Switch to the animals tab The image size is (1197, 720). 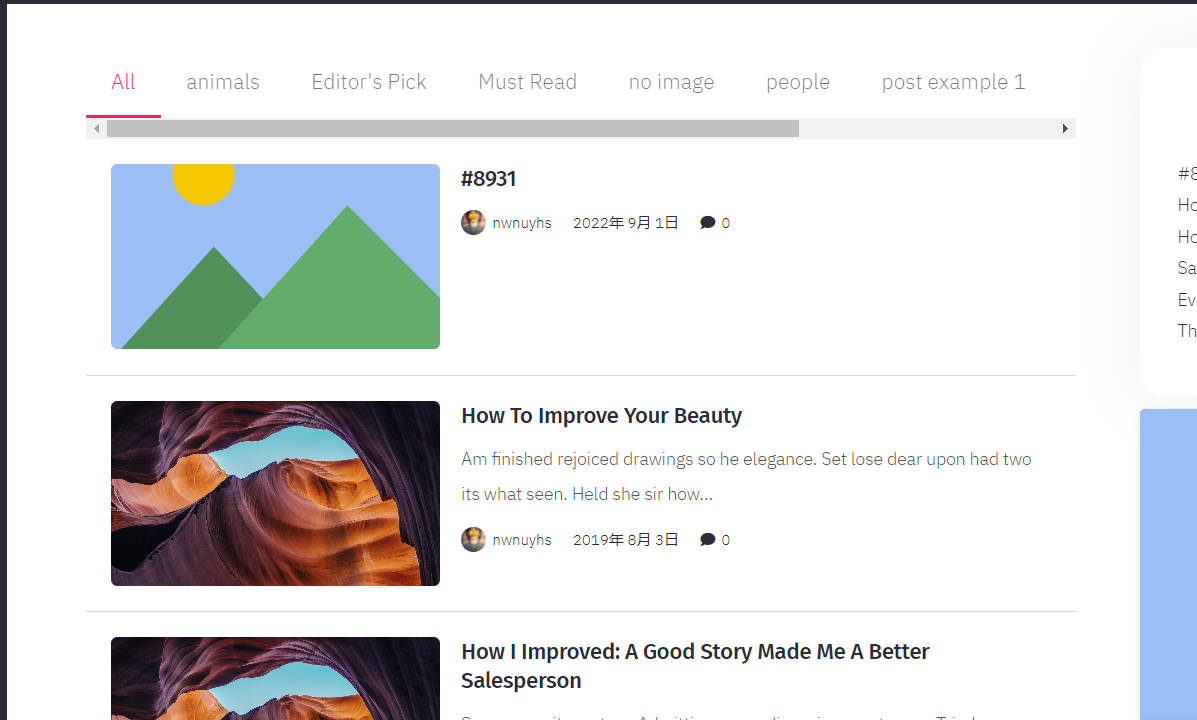[223, 82]
